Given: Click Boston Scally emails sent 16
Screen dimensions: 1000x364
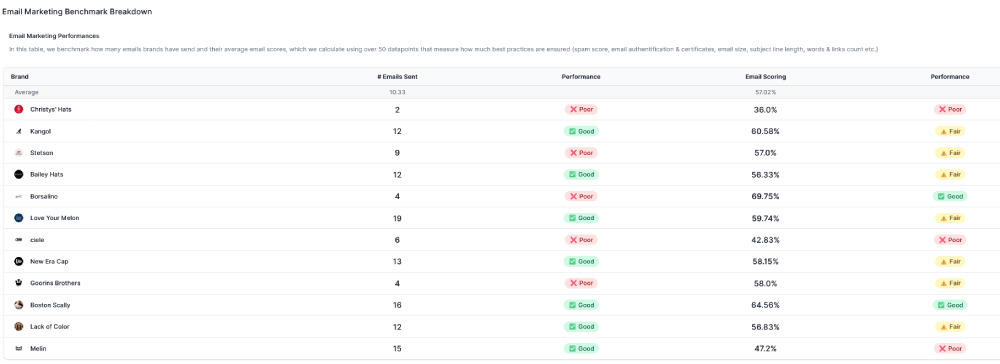Looking at the screenshot, I should 397,305.
